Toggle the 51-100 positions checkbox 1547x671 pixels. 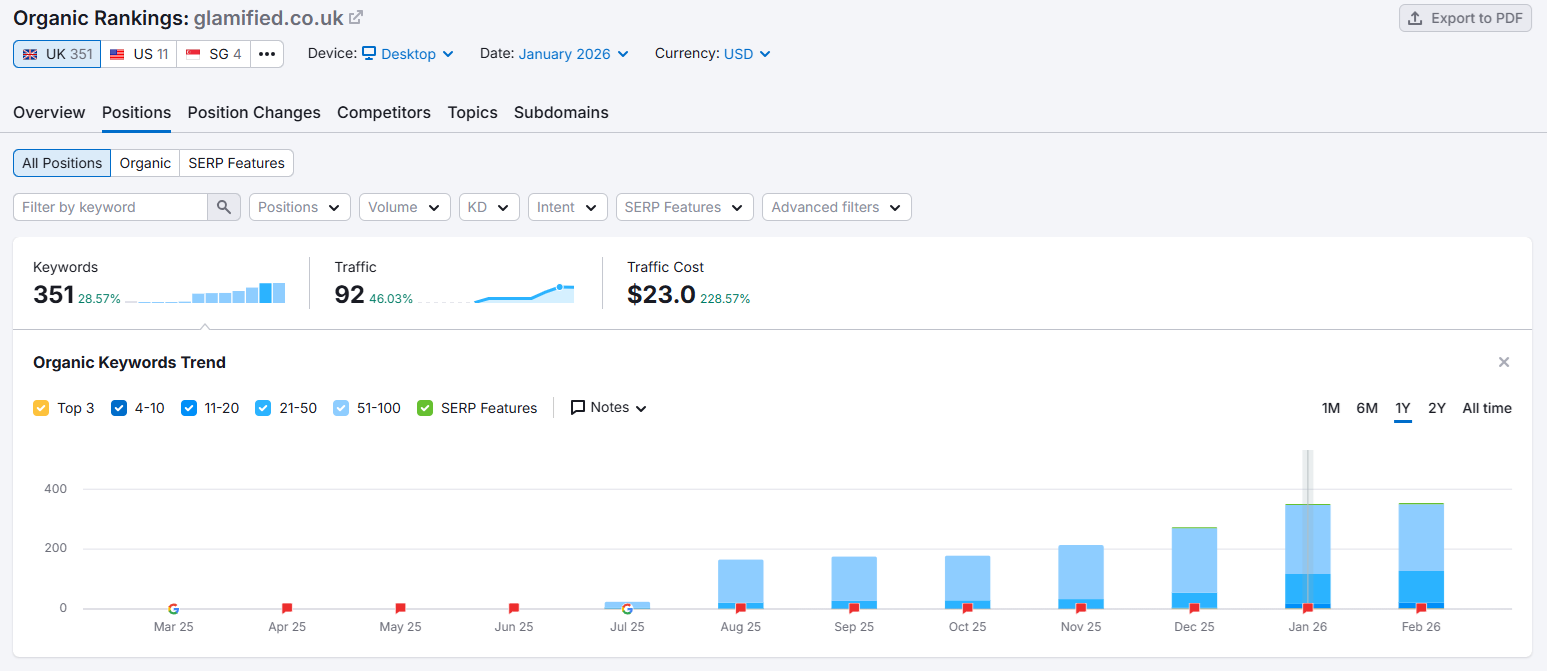tap(341, 408)
